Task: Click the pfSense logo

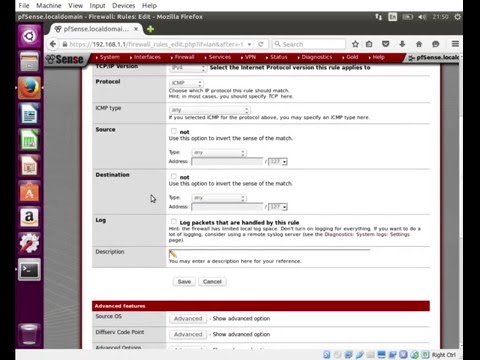Action: click(65, 59)
